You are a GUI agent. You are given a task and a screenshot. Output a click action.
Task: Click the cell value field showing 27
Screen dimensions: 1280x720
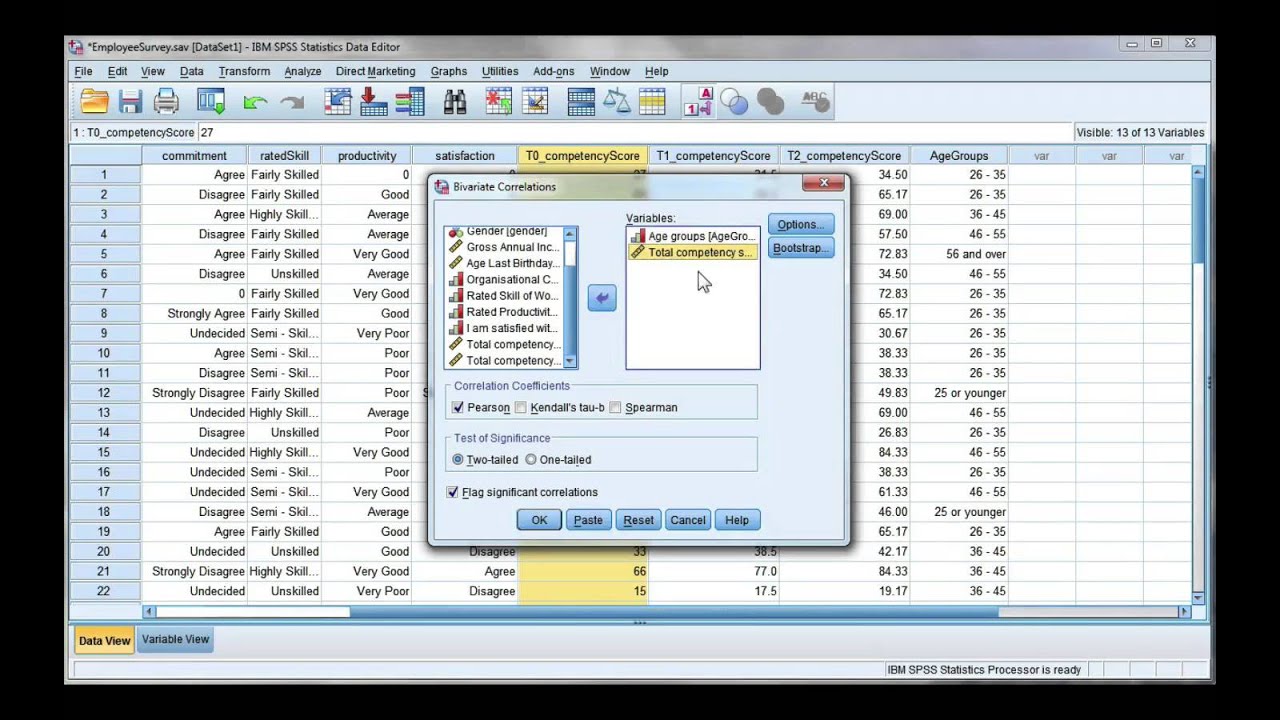tap(635, 132)
